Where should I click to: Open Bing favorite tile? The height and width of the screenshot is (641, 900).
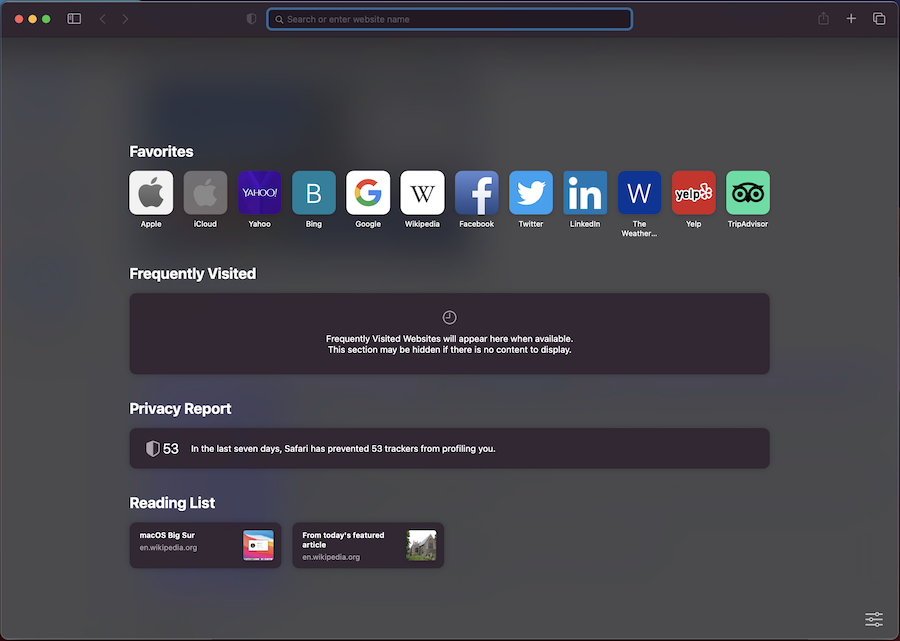[x=314, y=193]
